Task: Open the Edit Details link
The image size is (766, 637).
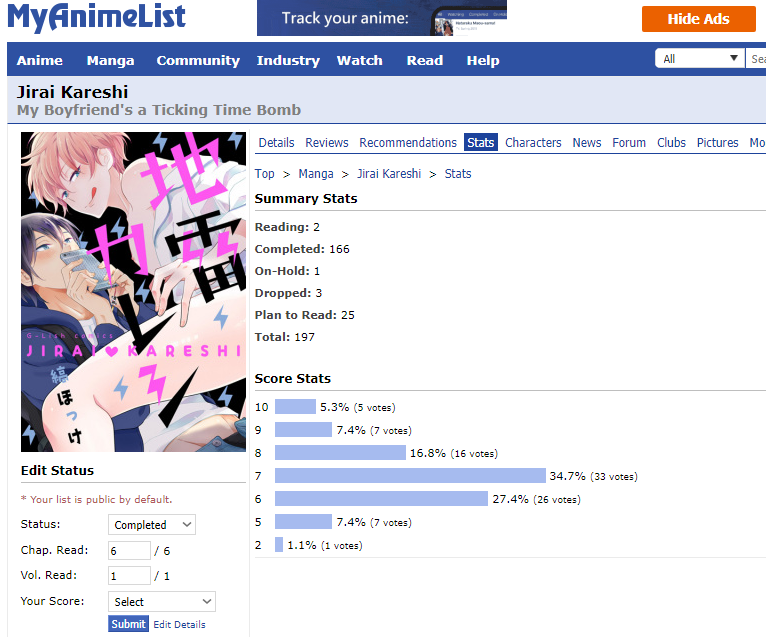Action: click(x=179, y=624)
